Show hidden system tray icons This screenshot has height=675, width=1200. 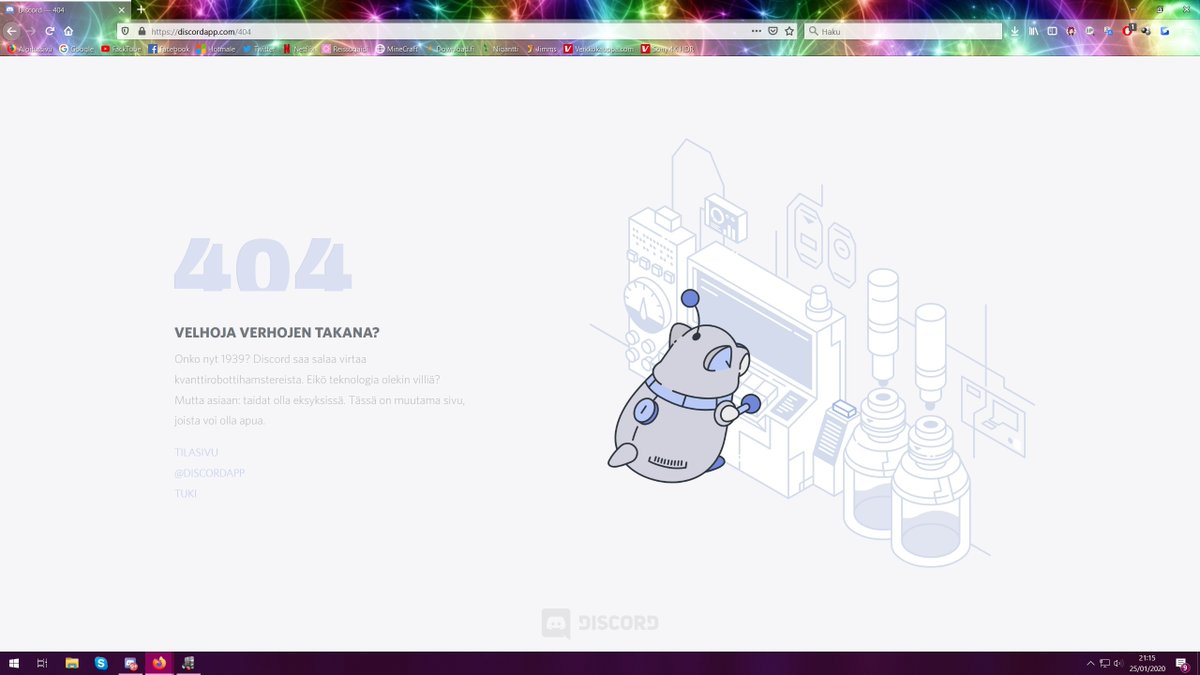click(1091, 663)
